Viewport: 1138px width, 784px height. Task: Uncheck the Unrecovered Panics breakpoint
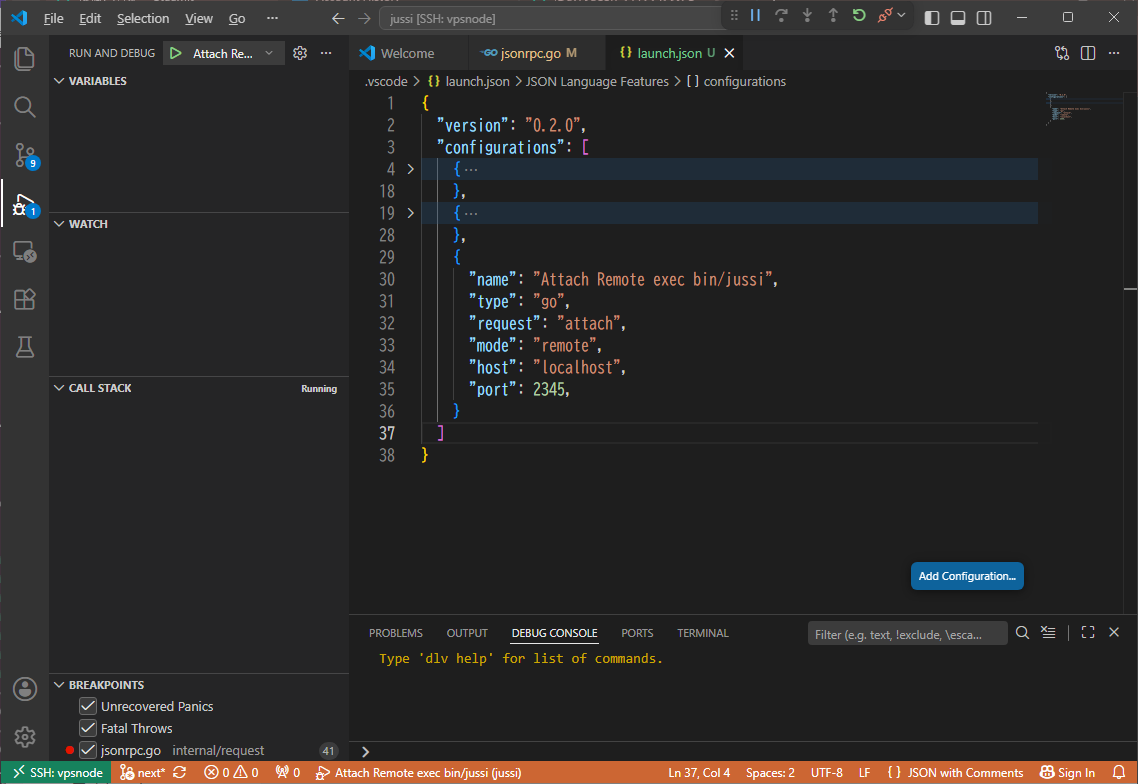click(x=88, y=706)
